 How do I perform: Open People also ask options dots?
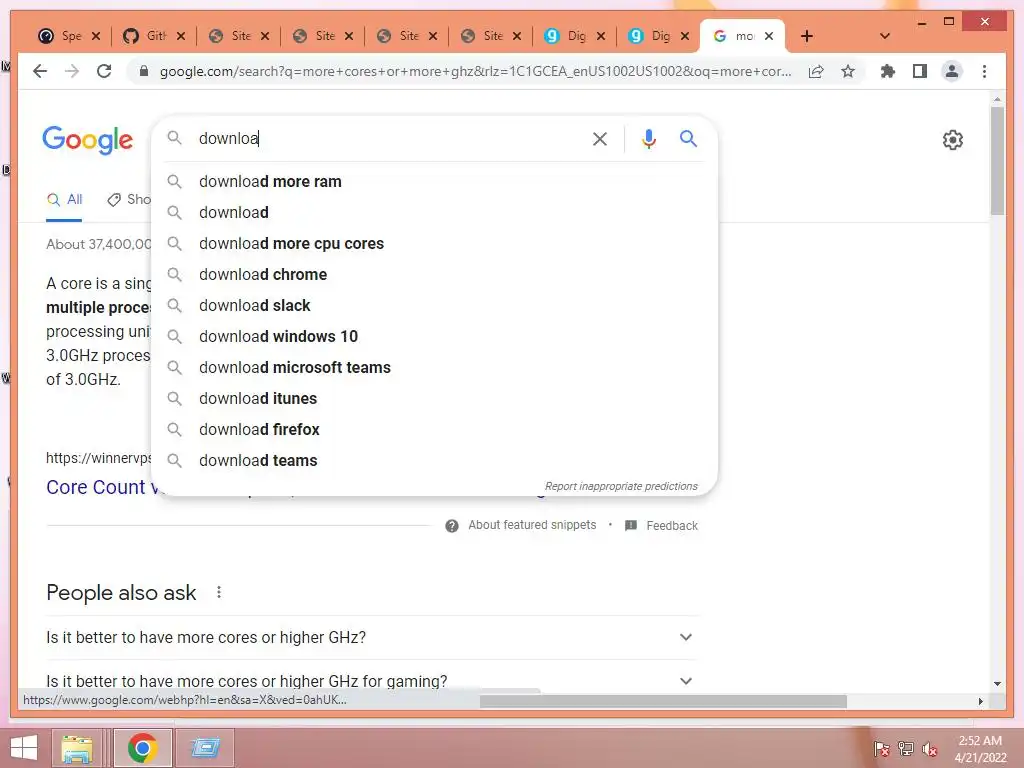click(219, 592)
